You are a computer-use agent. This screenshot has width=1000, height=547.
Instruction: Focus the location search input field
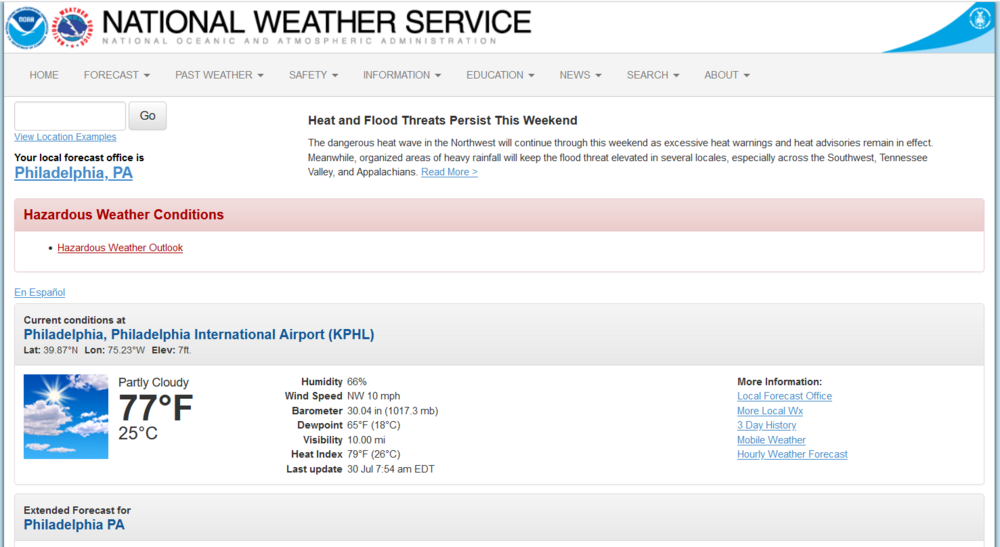(70, 115)
